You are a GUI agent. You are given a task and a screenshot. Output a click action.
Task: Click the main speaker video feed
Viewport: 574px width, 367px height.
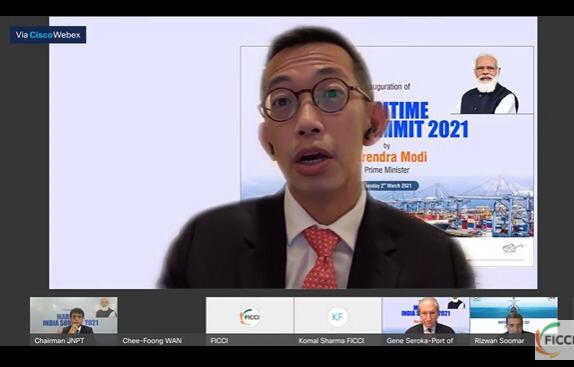point(293,153)
